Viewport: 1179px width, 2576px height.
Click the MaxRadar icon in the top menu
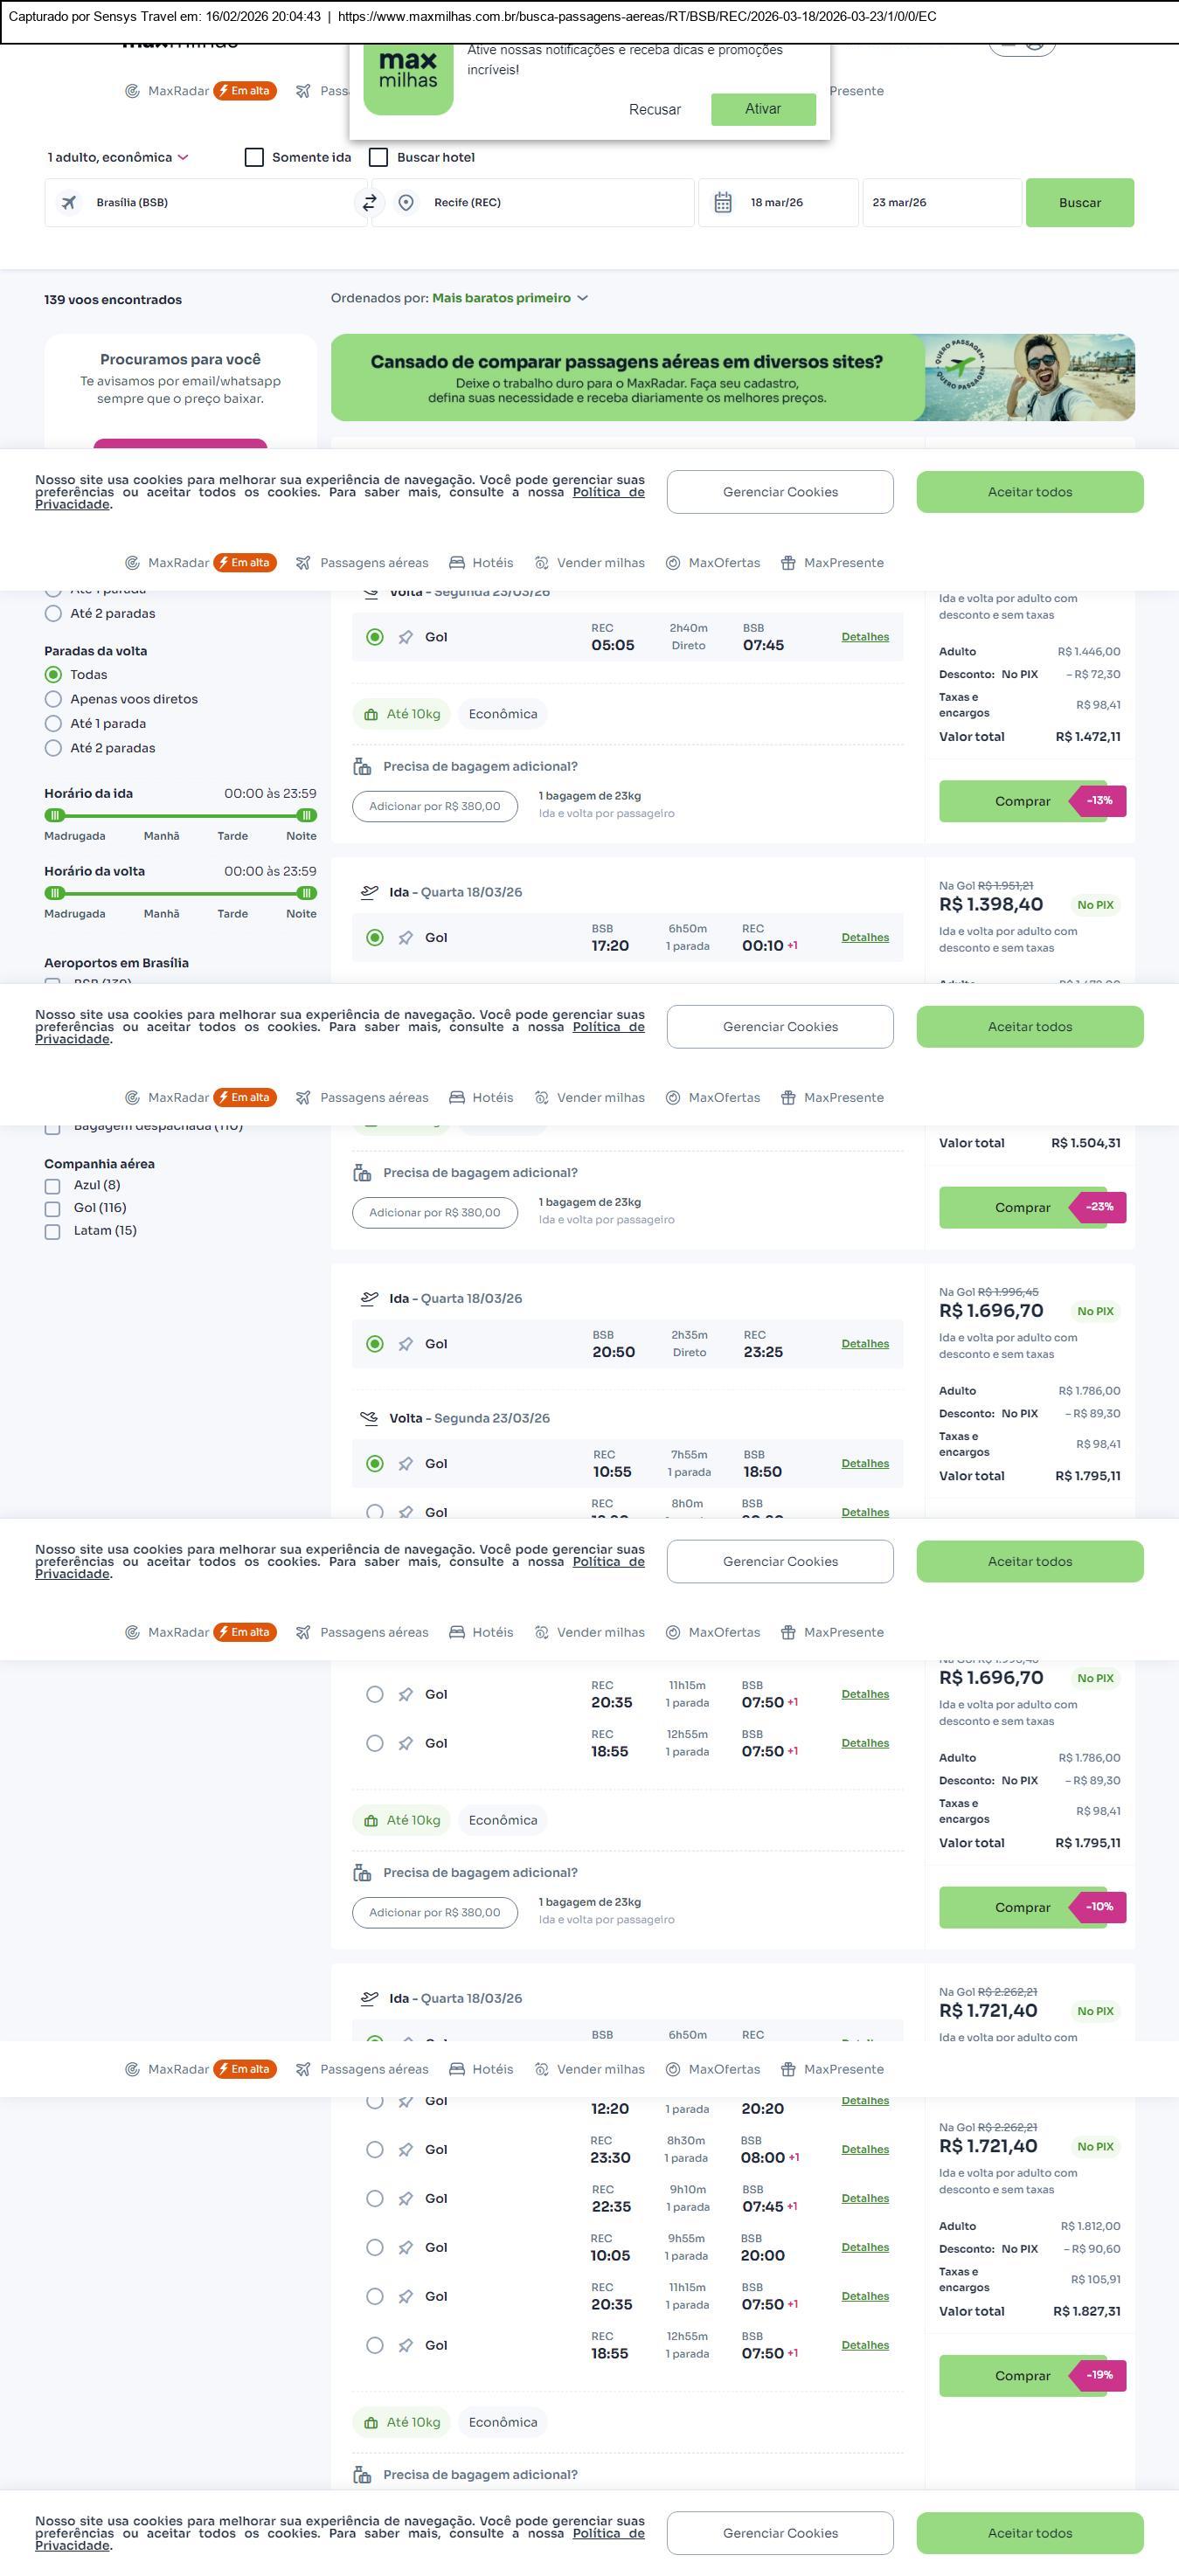tap(132, 91)
